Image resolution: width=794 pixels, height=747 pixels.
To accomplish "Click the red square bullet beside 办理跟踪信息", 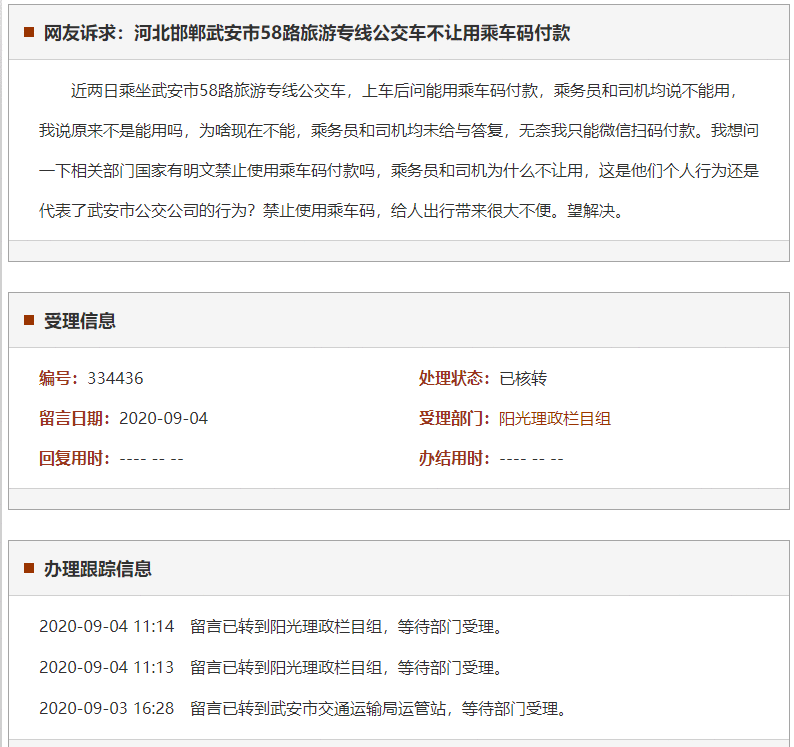I will (29, 568).
